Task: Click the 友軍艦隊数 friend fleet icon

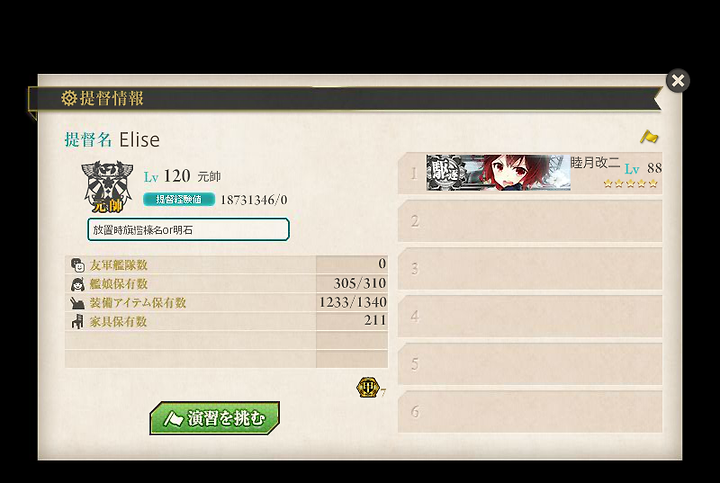Action: pos(78,265)
